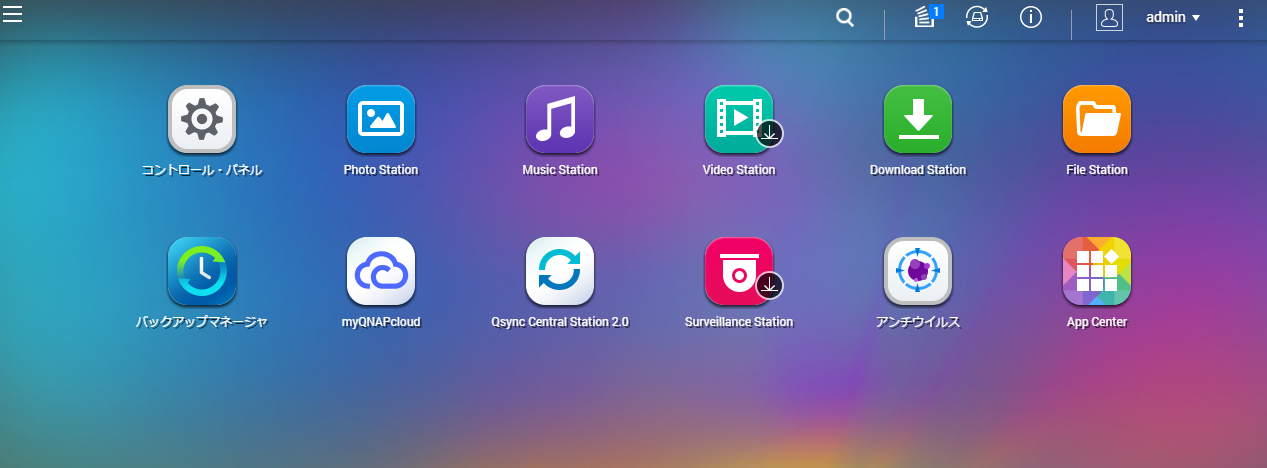Open background tasks icon with badge
Screen dimensions: 1267x468
click(x=928, y=17)
